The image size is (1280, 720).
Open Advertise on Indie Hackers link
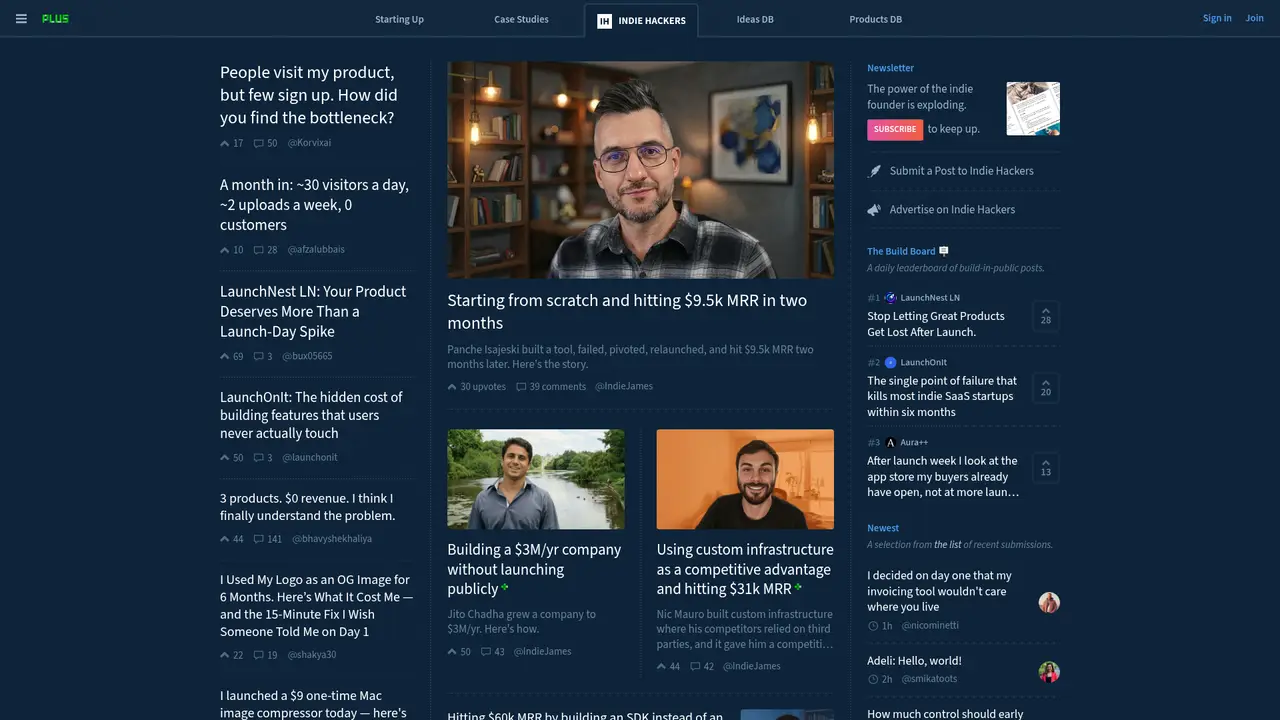(x=952, y=210)
